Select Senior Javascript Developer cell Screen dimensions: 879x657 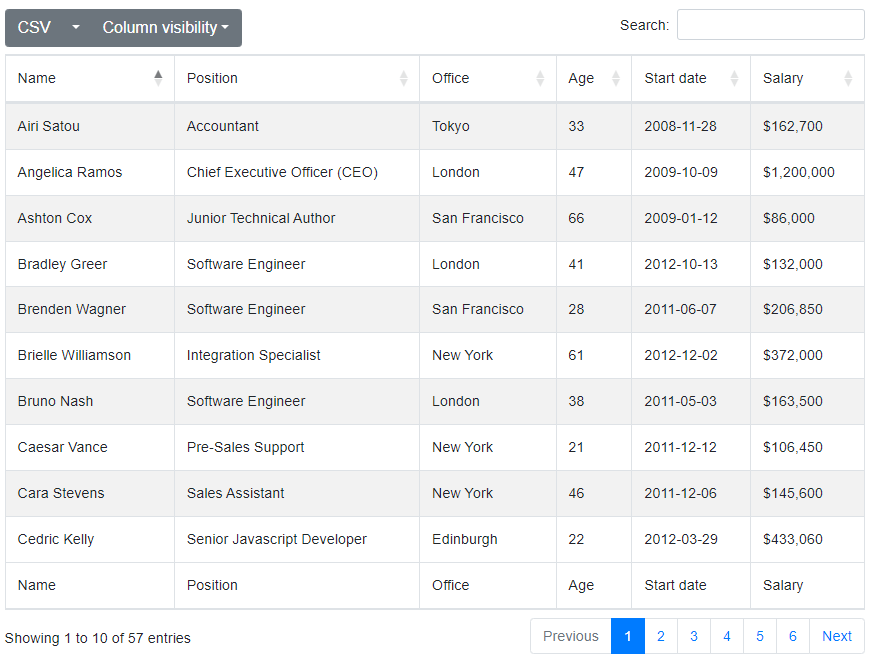[297, 539]
